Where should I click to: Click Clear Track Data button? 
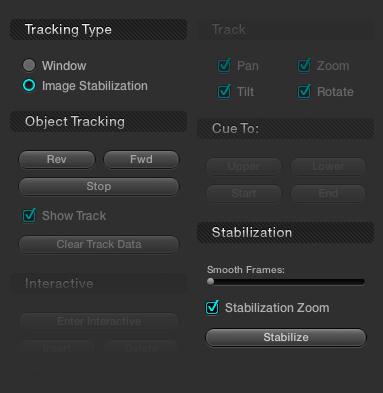[99, 244]
